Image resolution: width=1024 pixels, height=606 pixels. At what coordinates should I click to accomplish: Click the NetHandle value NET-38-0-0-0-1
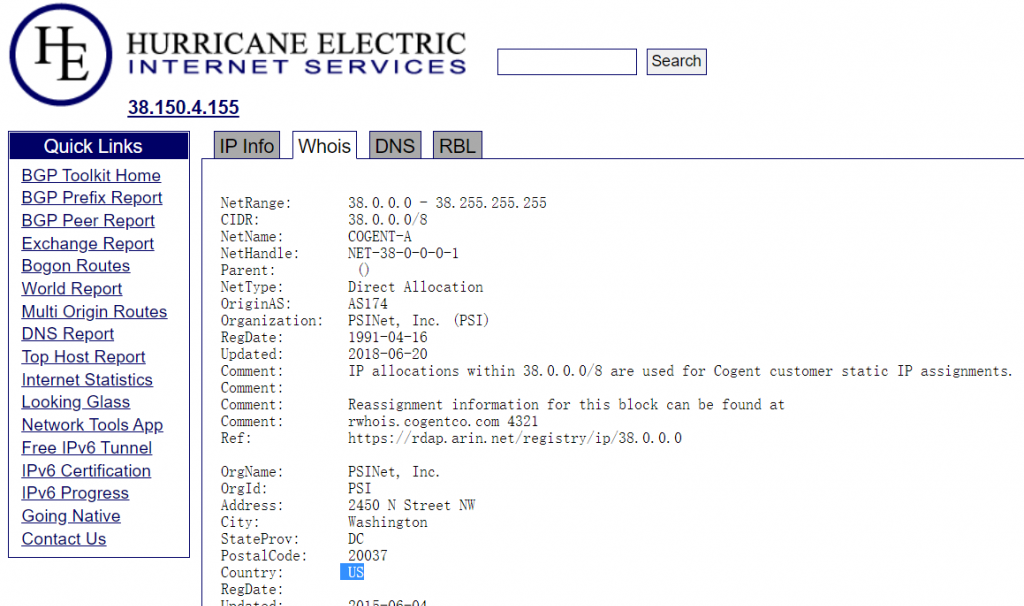click(403, 253)
